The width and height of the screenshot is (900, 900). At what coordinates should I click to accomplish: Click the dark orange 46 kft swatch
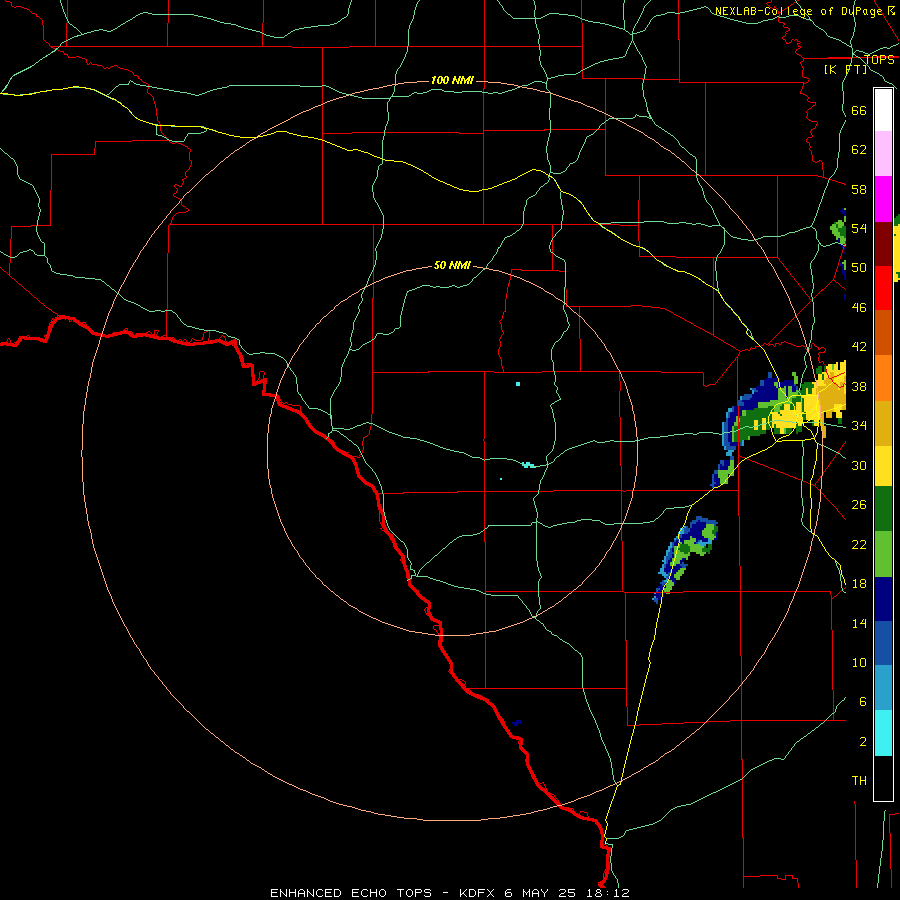point(883,333)
